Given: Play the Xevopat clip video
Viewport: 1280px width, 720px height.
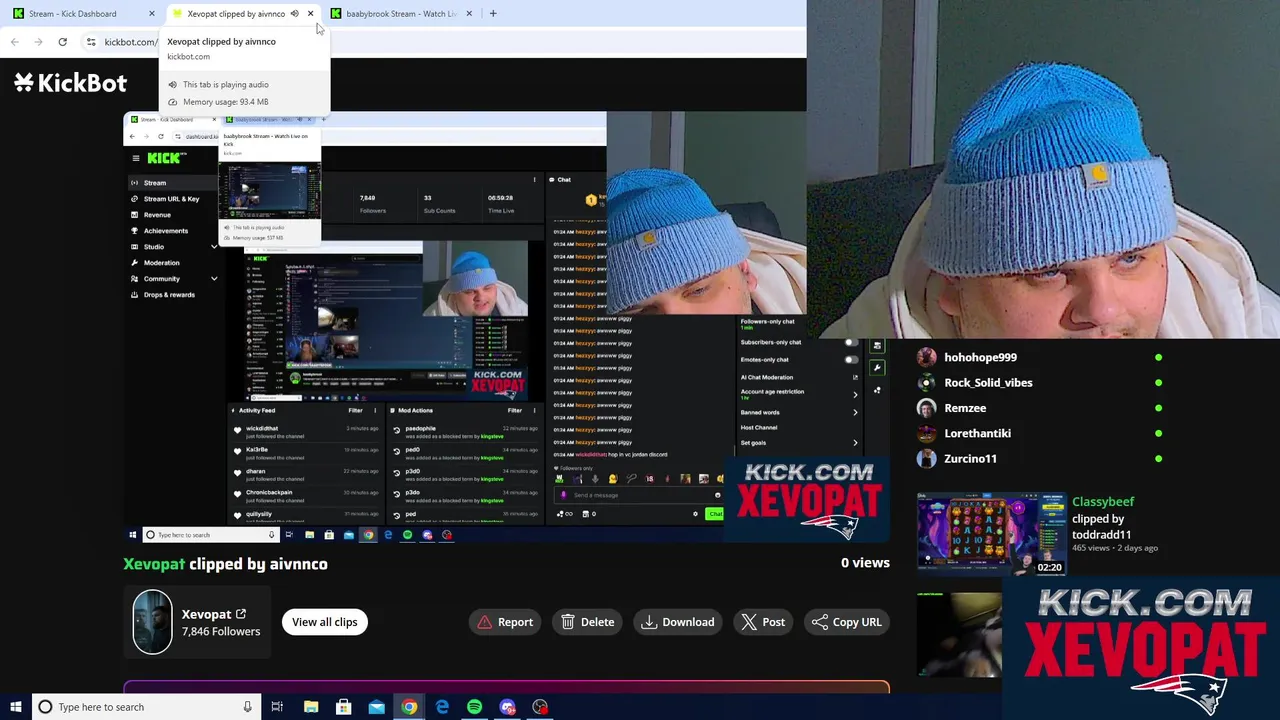Looking at the screenshot, I should click(506, 328).
